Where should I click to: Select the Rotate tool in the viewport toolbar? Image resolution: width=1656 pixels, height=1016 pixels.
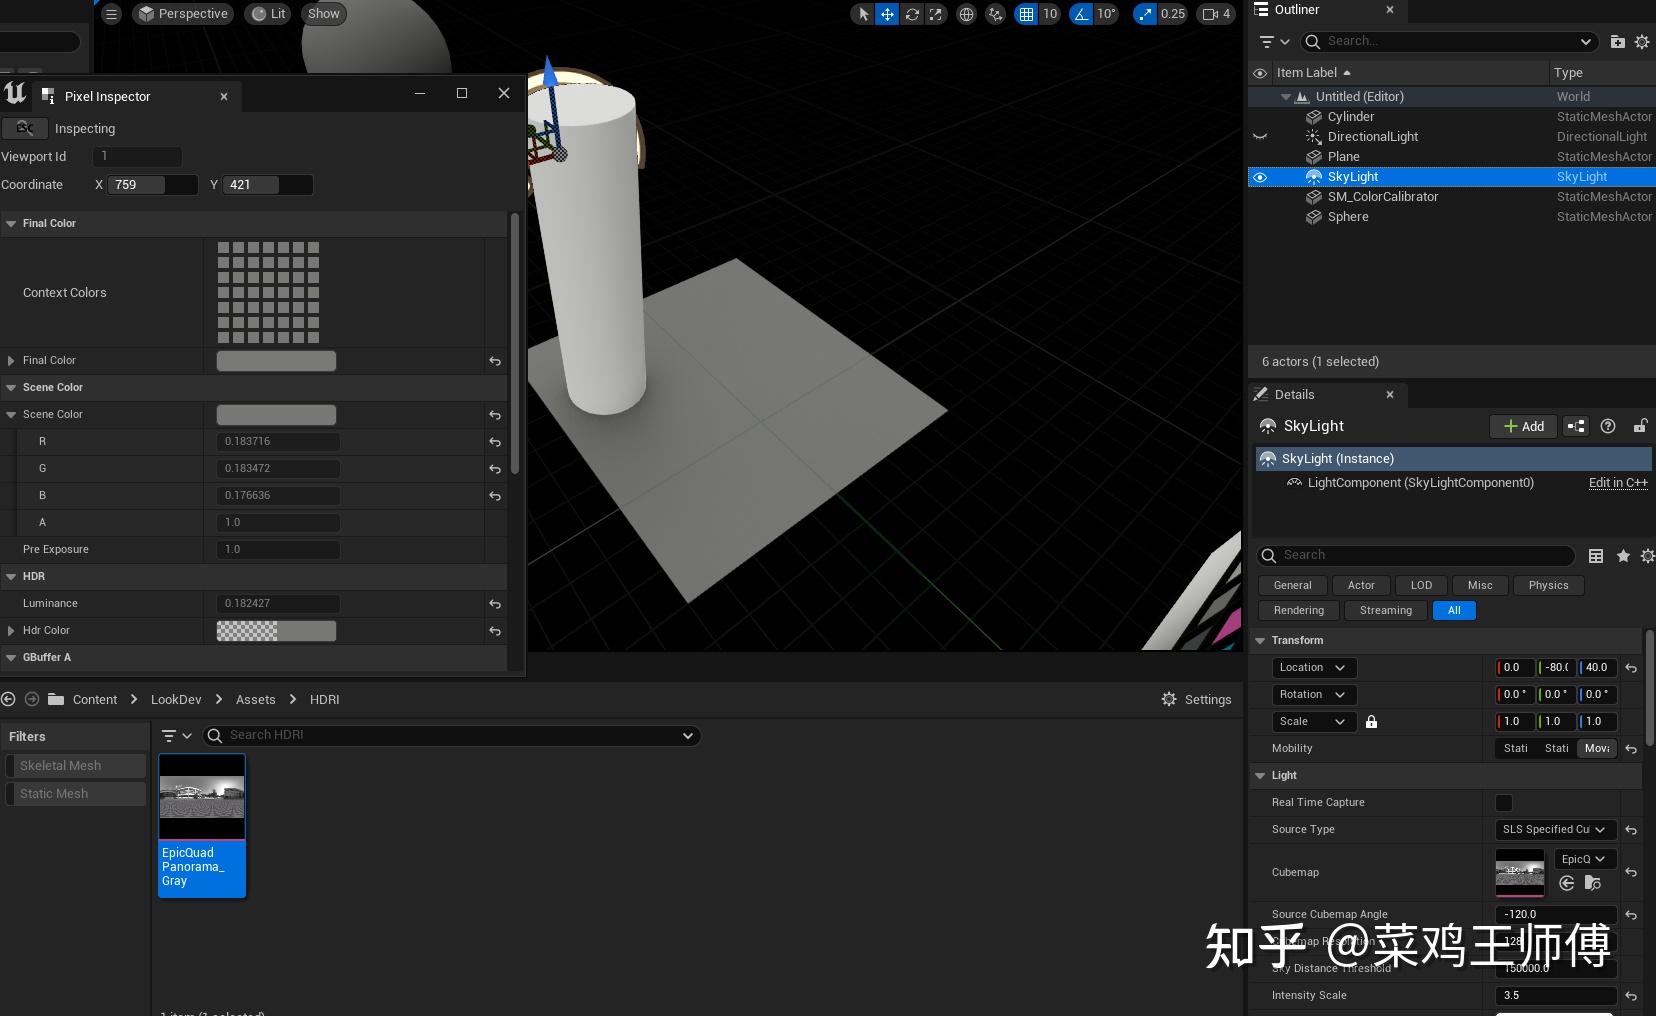[912, 14]
